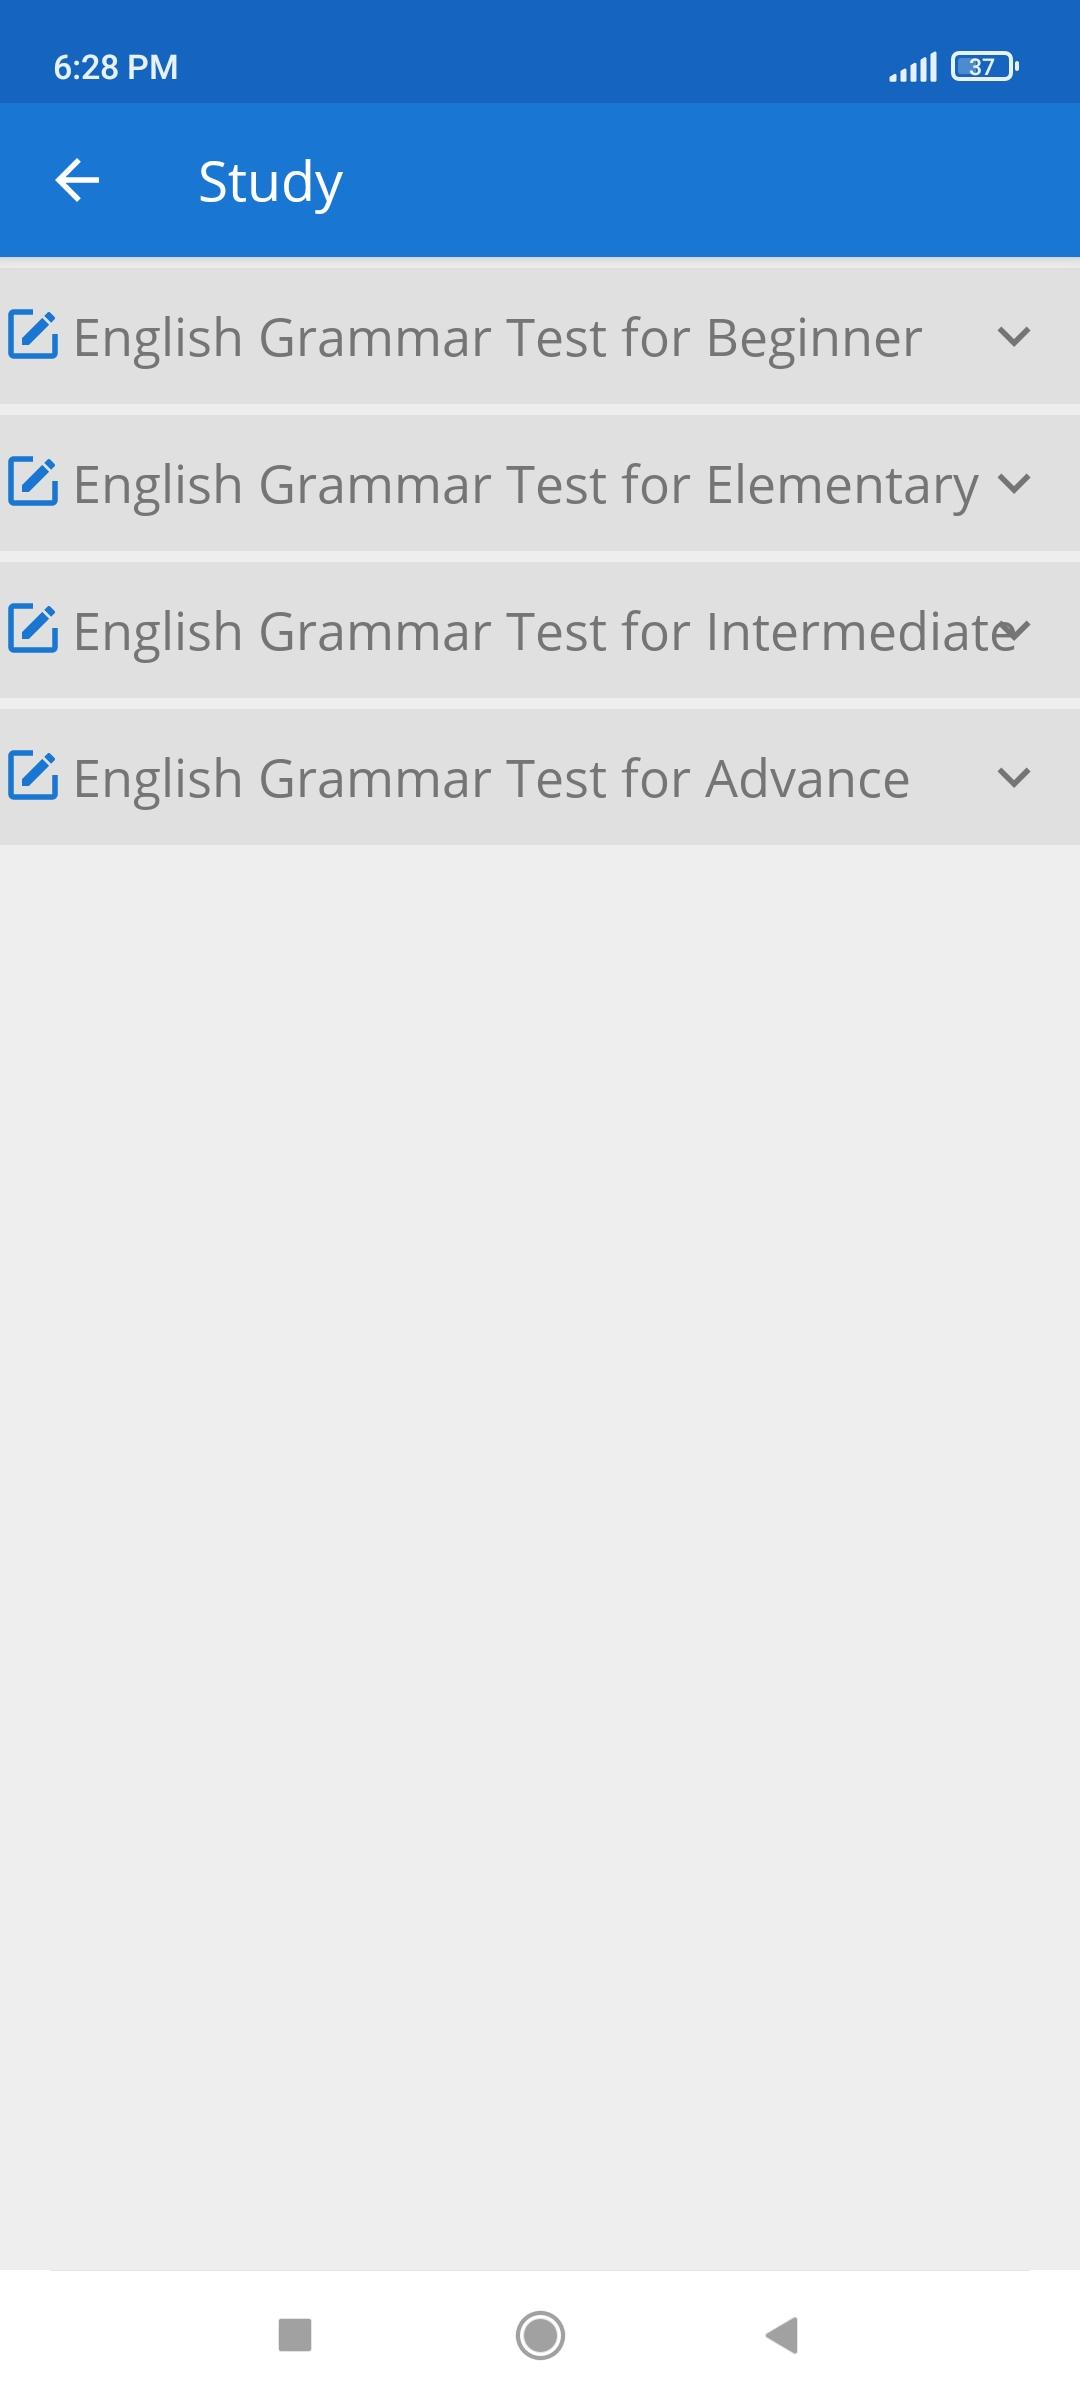Viewport: 1080px width, 2400px height.
Task: Tap the edit icon beside Advance test
Action: pyautogui.click(x=33, y=776)
